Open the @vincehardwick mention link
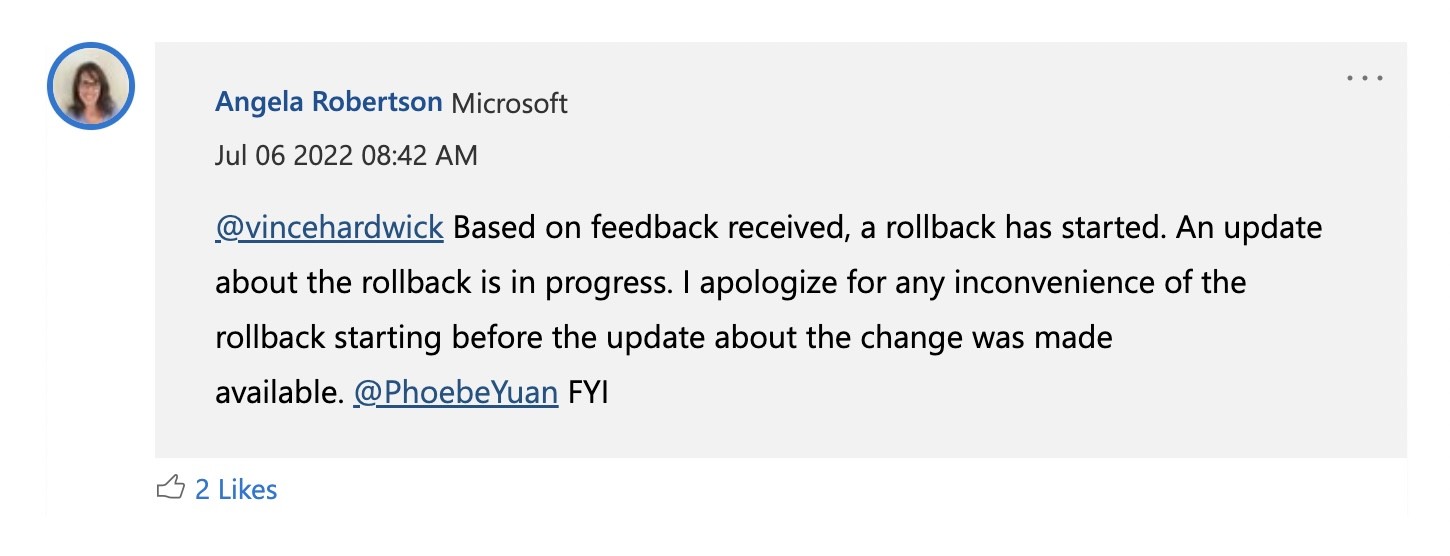Screen dimensions: 1450x556 [329, 228]
